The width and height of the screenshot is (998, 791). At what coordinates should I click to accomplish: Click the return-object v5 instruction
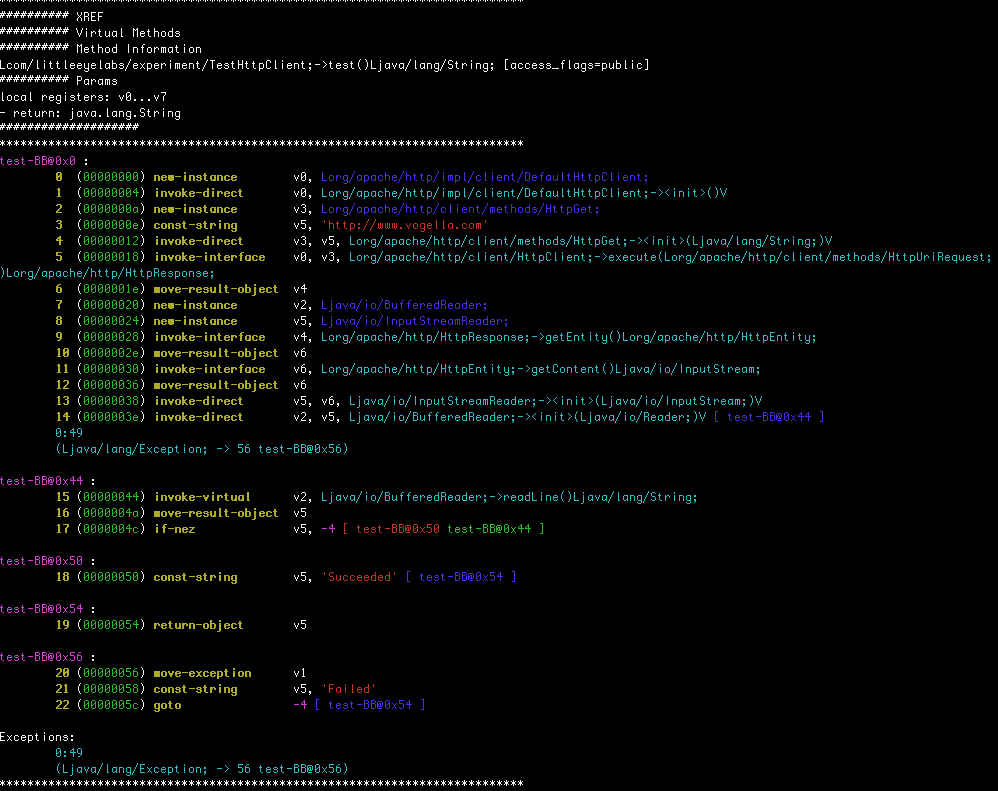(x=186, y=625)
